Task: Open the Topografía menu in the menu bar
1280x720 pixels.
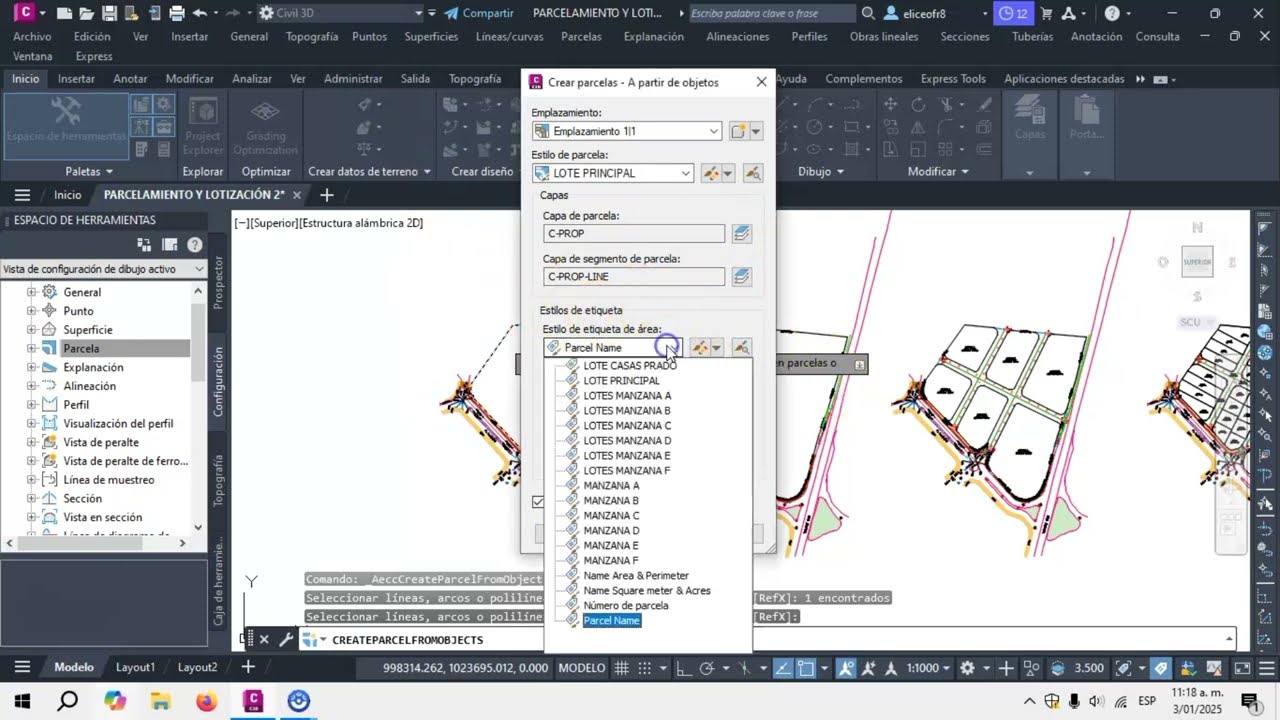Action: (x=312, y=36)
